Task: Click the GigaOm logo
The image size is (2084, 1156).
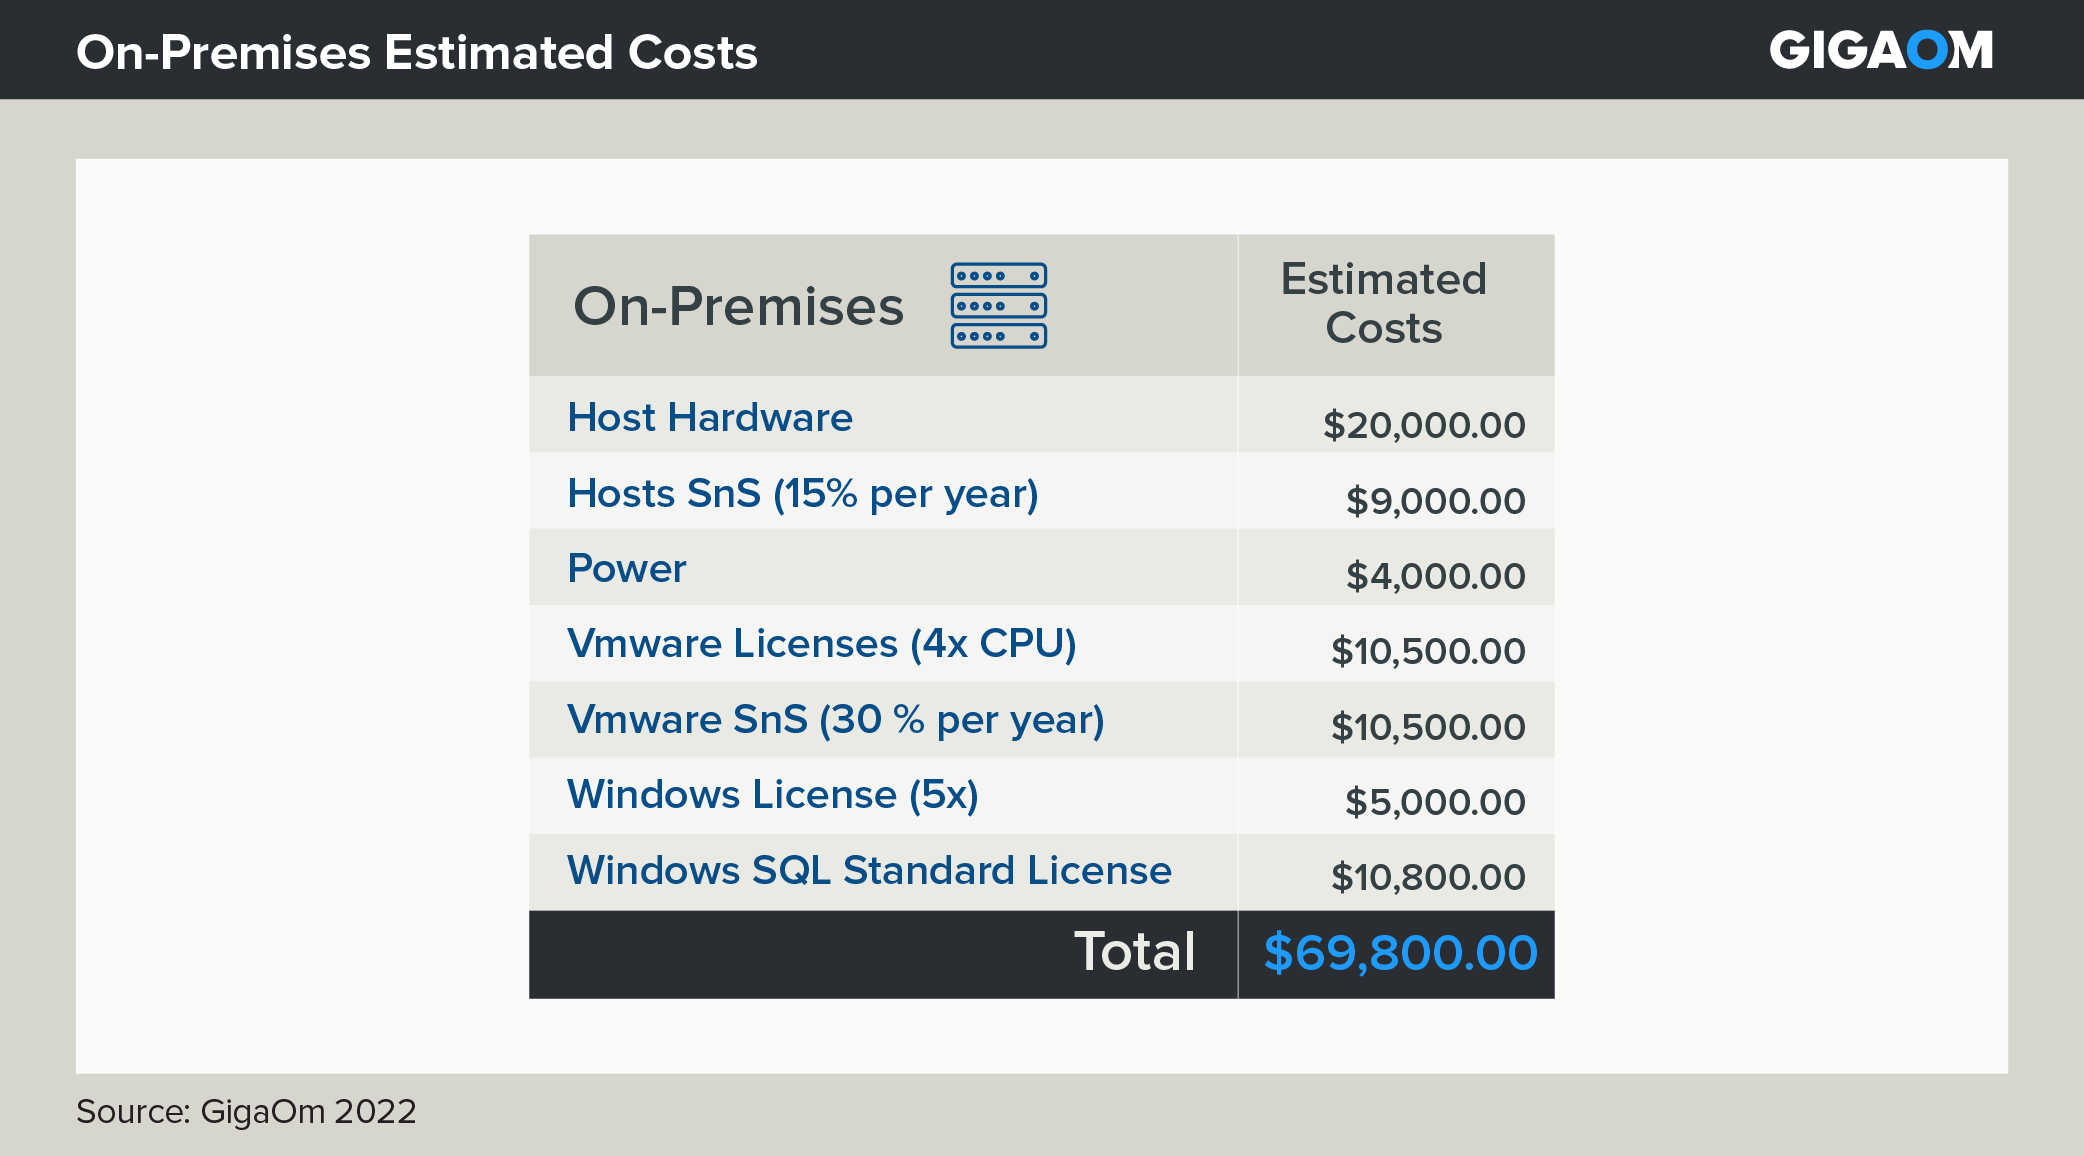Action: (1880, 50)
